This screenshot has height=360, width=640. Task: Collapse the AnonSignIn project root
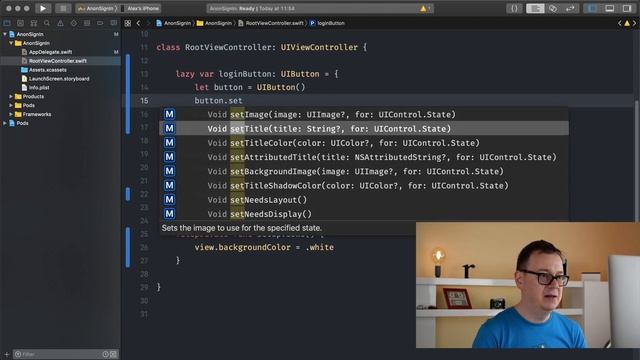pyautogui.click(x=5, y=34)
